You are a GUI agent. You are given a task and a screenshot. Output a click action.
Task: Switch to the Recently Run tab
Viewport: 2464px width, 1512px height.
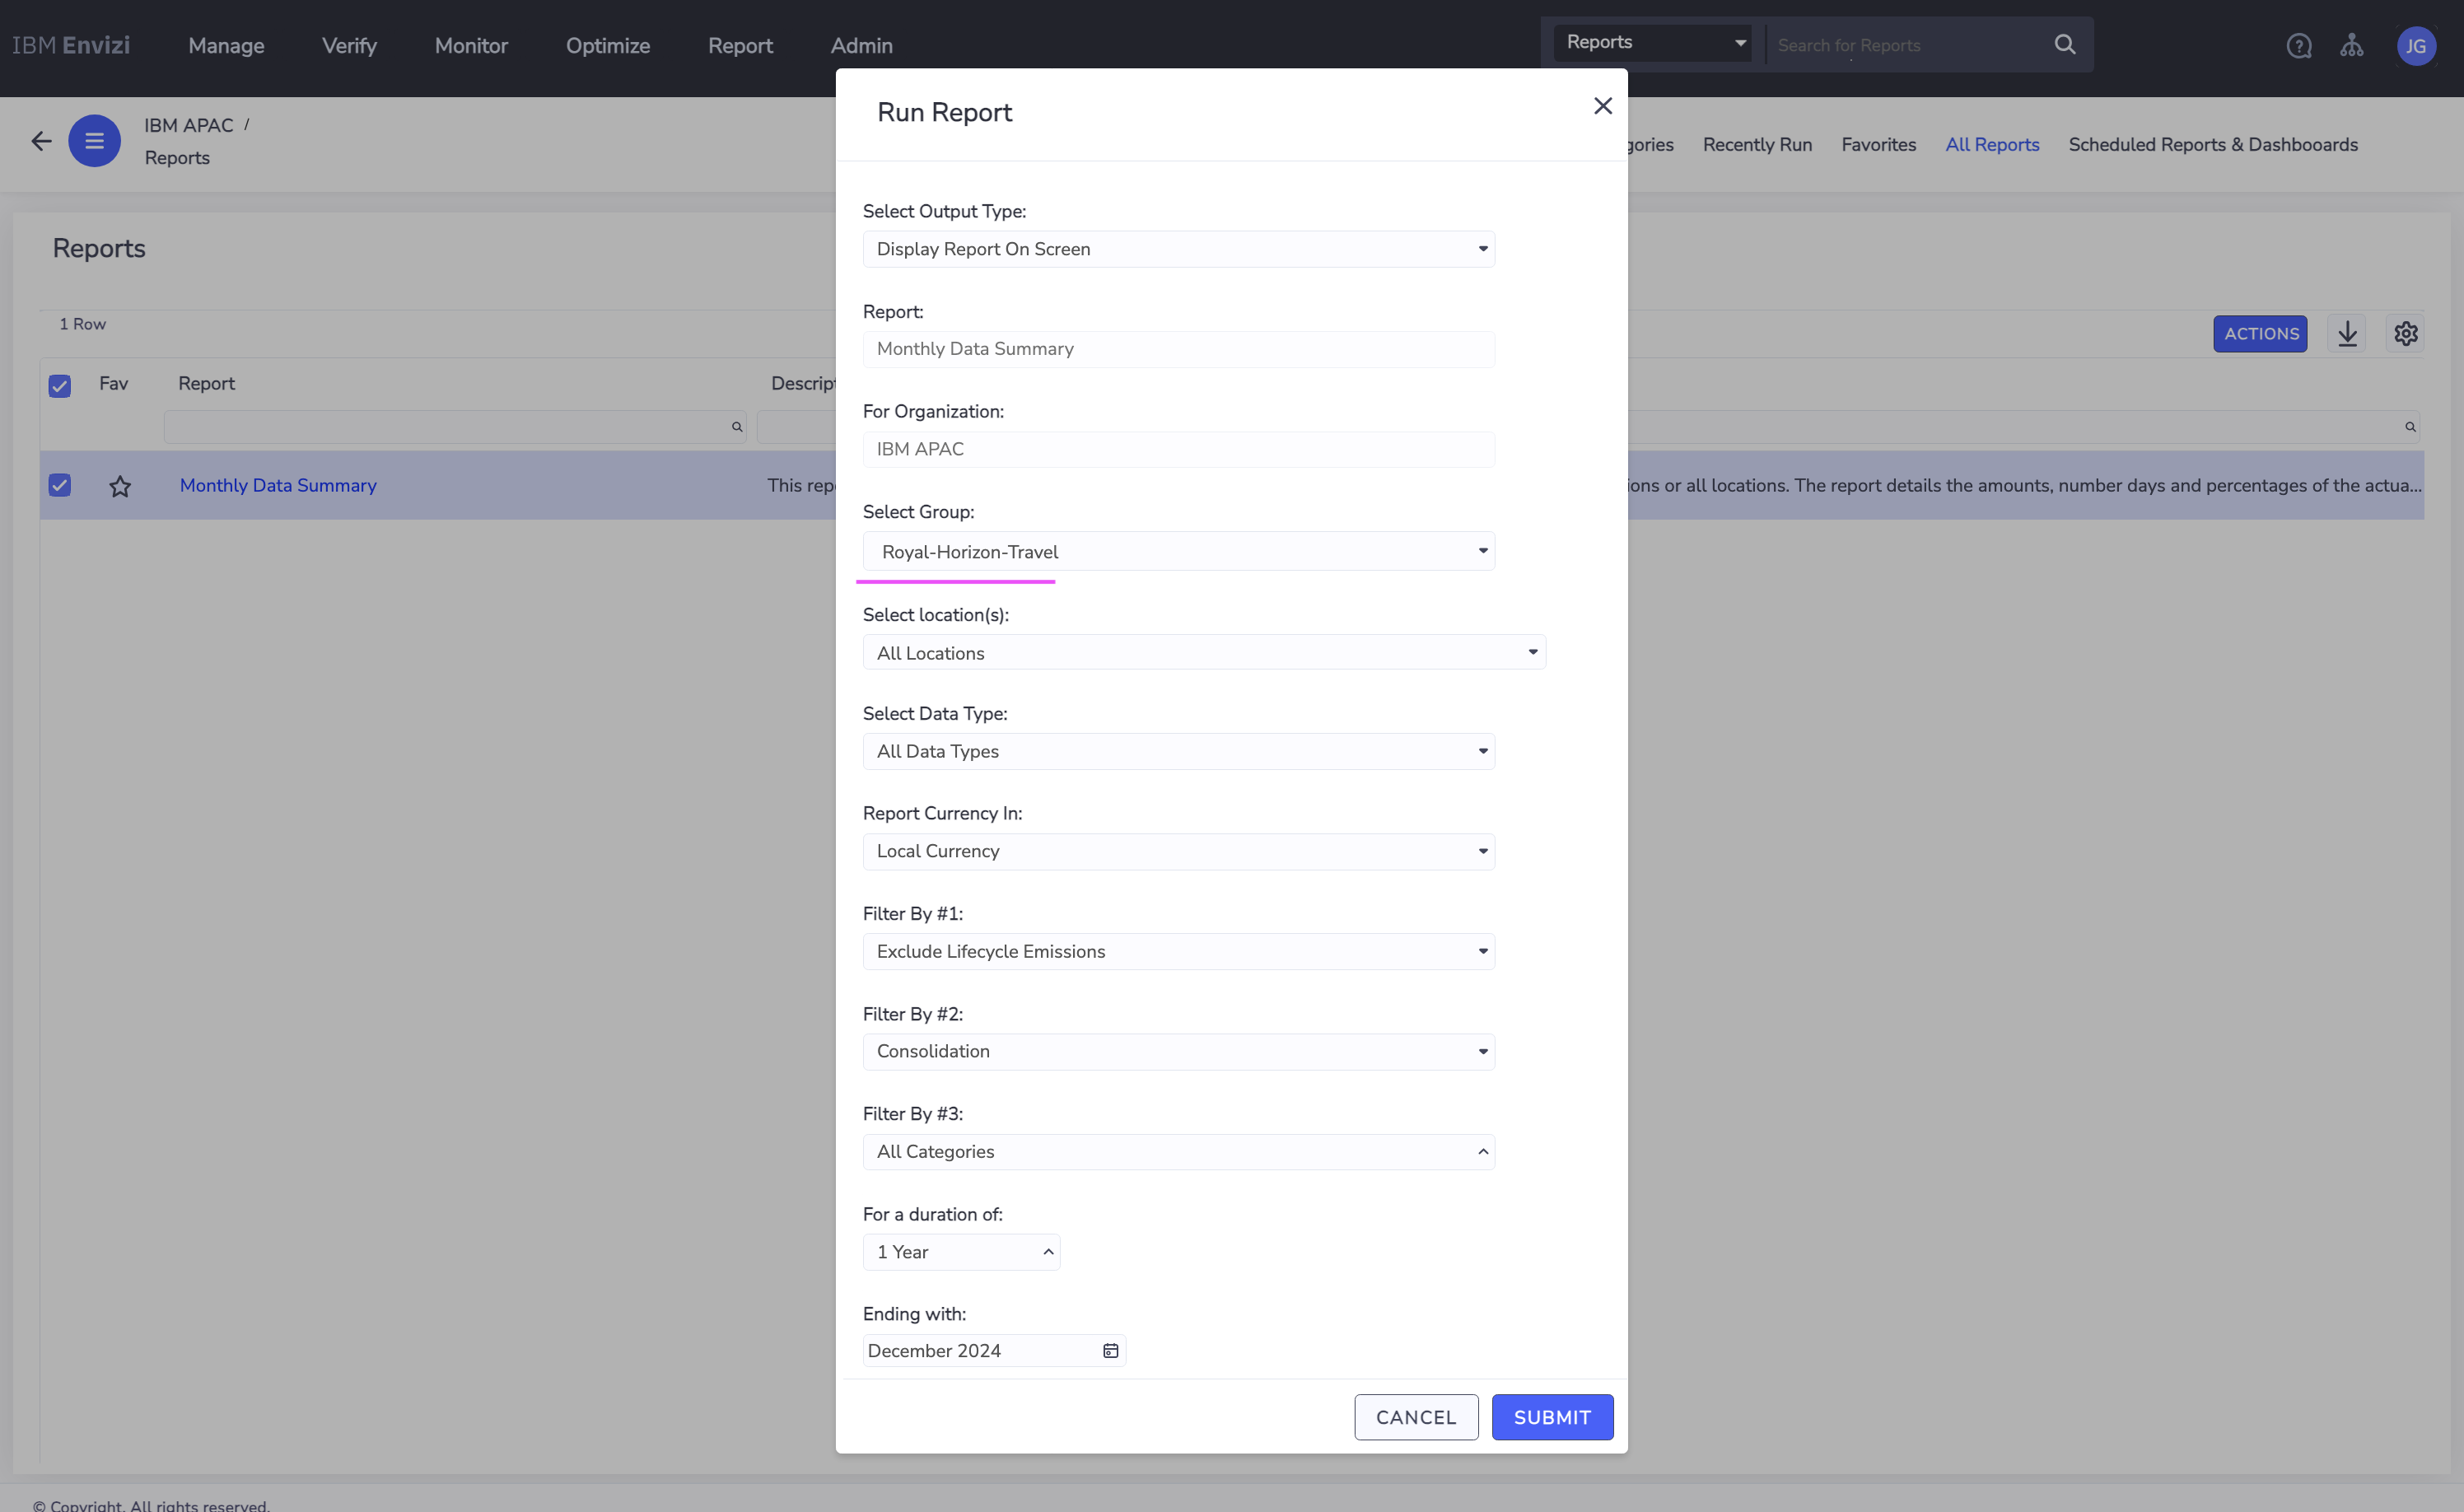[x=1756, y=145]
